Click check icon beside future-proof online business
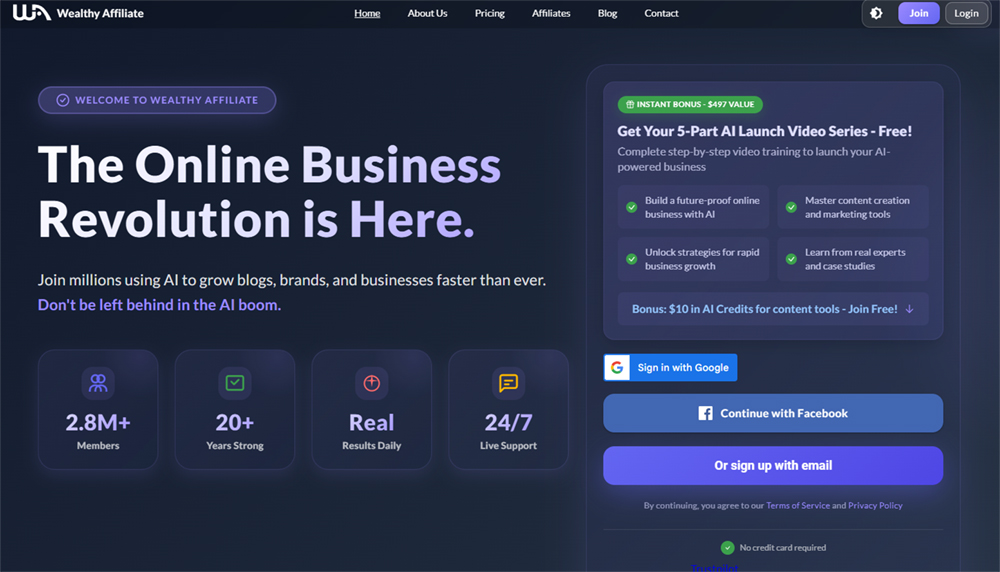This screenshot has width=1000, height=572. 631,207
